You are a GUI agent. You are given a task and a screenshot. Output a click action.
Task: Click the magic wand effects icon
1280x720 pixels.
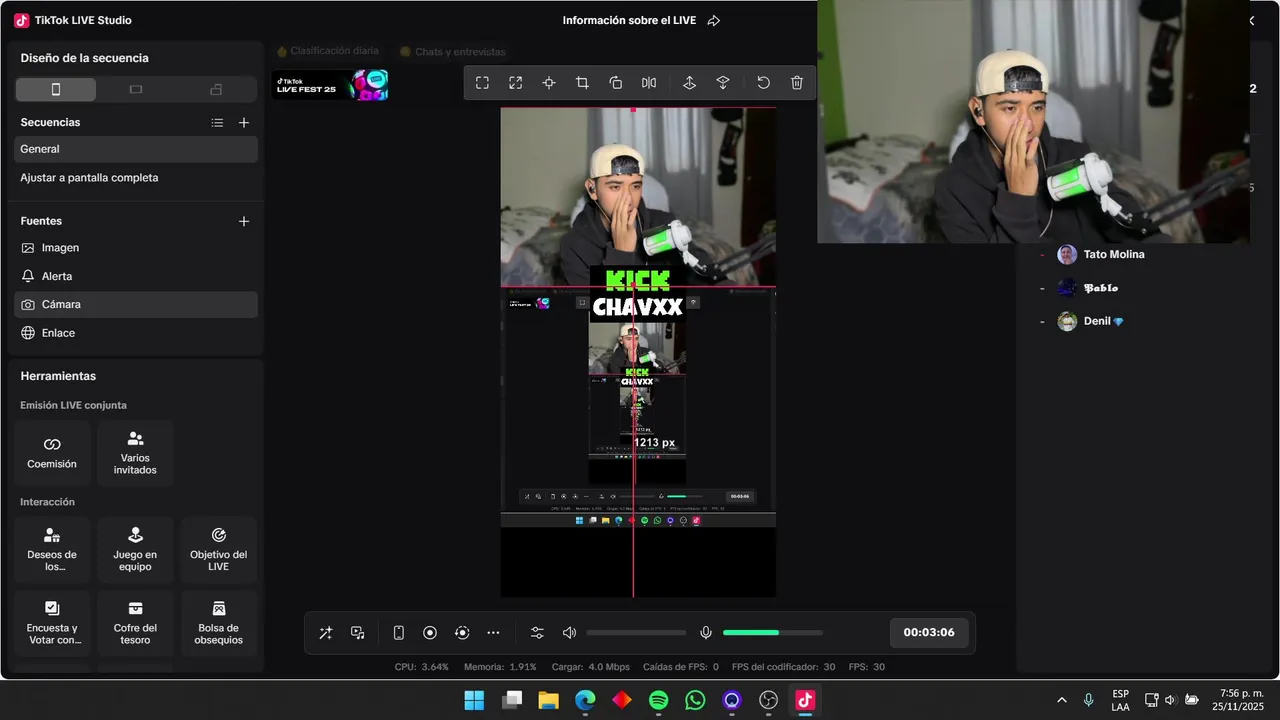point(325,633)
